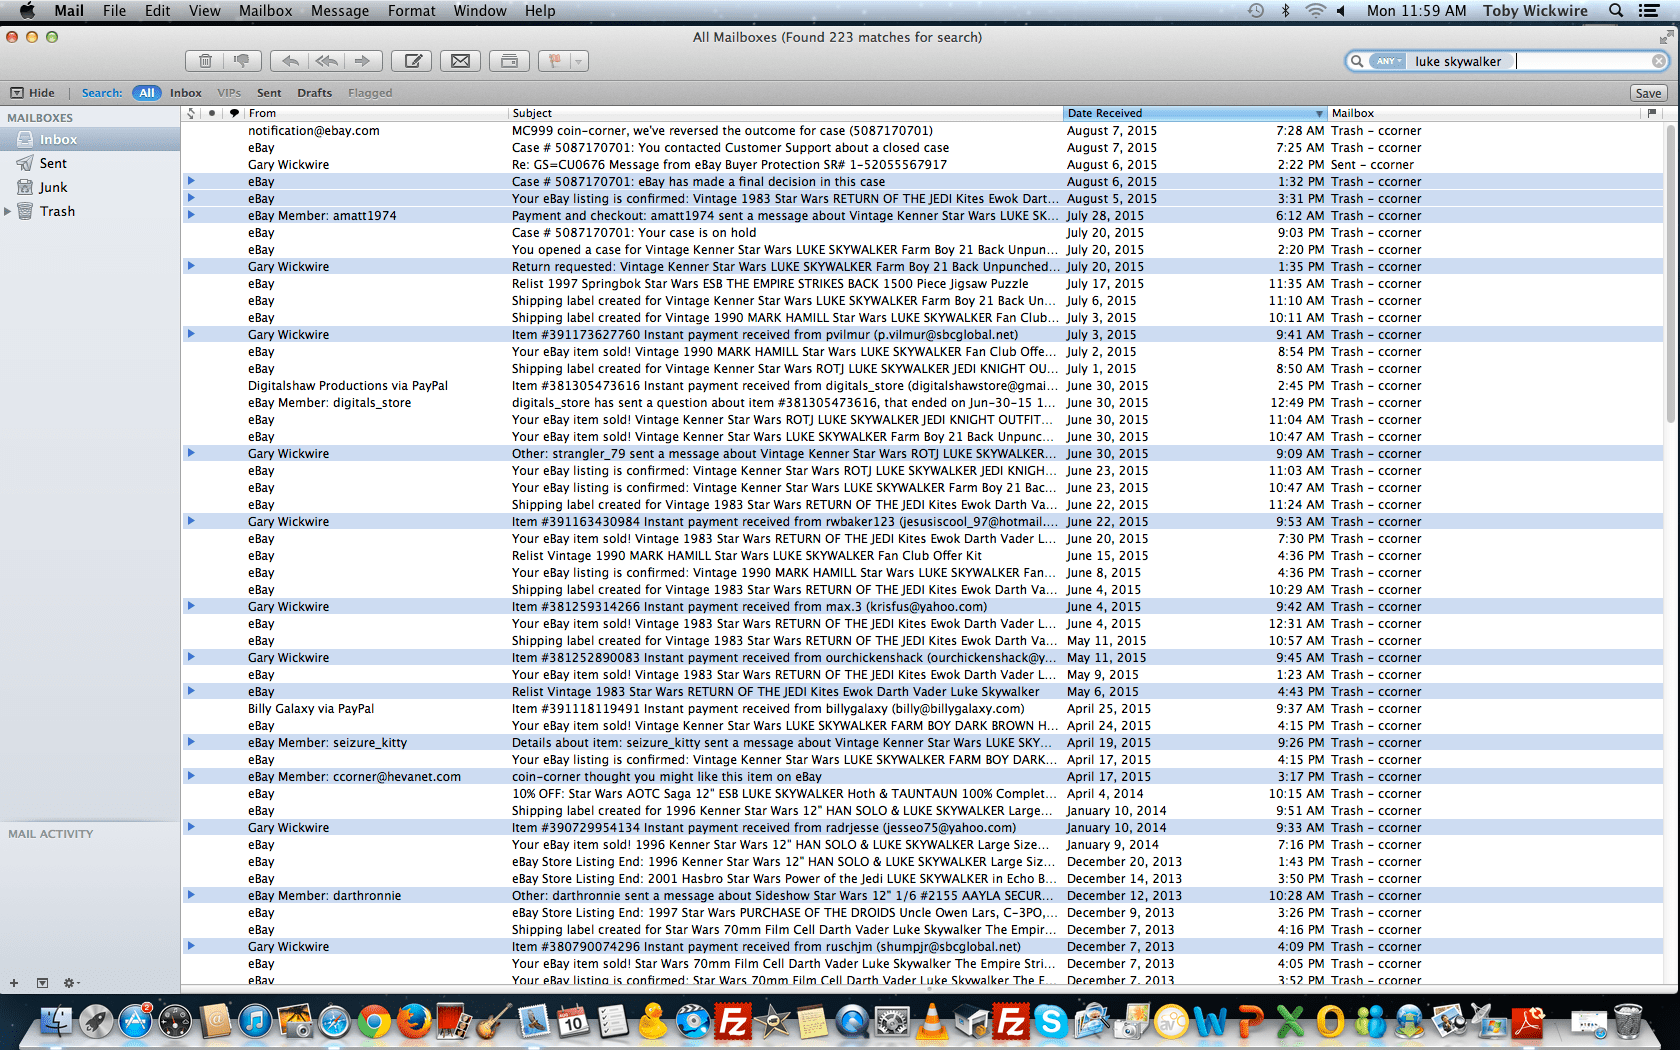Use the message list vertical scrollbar
The height and width of the screenshot is (1050, 1680).
pyautogui.click(x=1672, y=275)
